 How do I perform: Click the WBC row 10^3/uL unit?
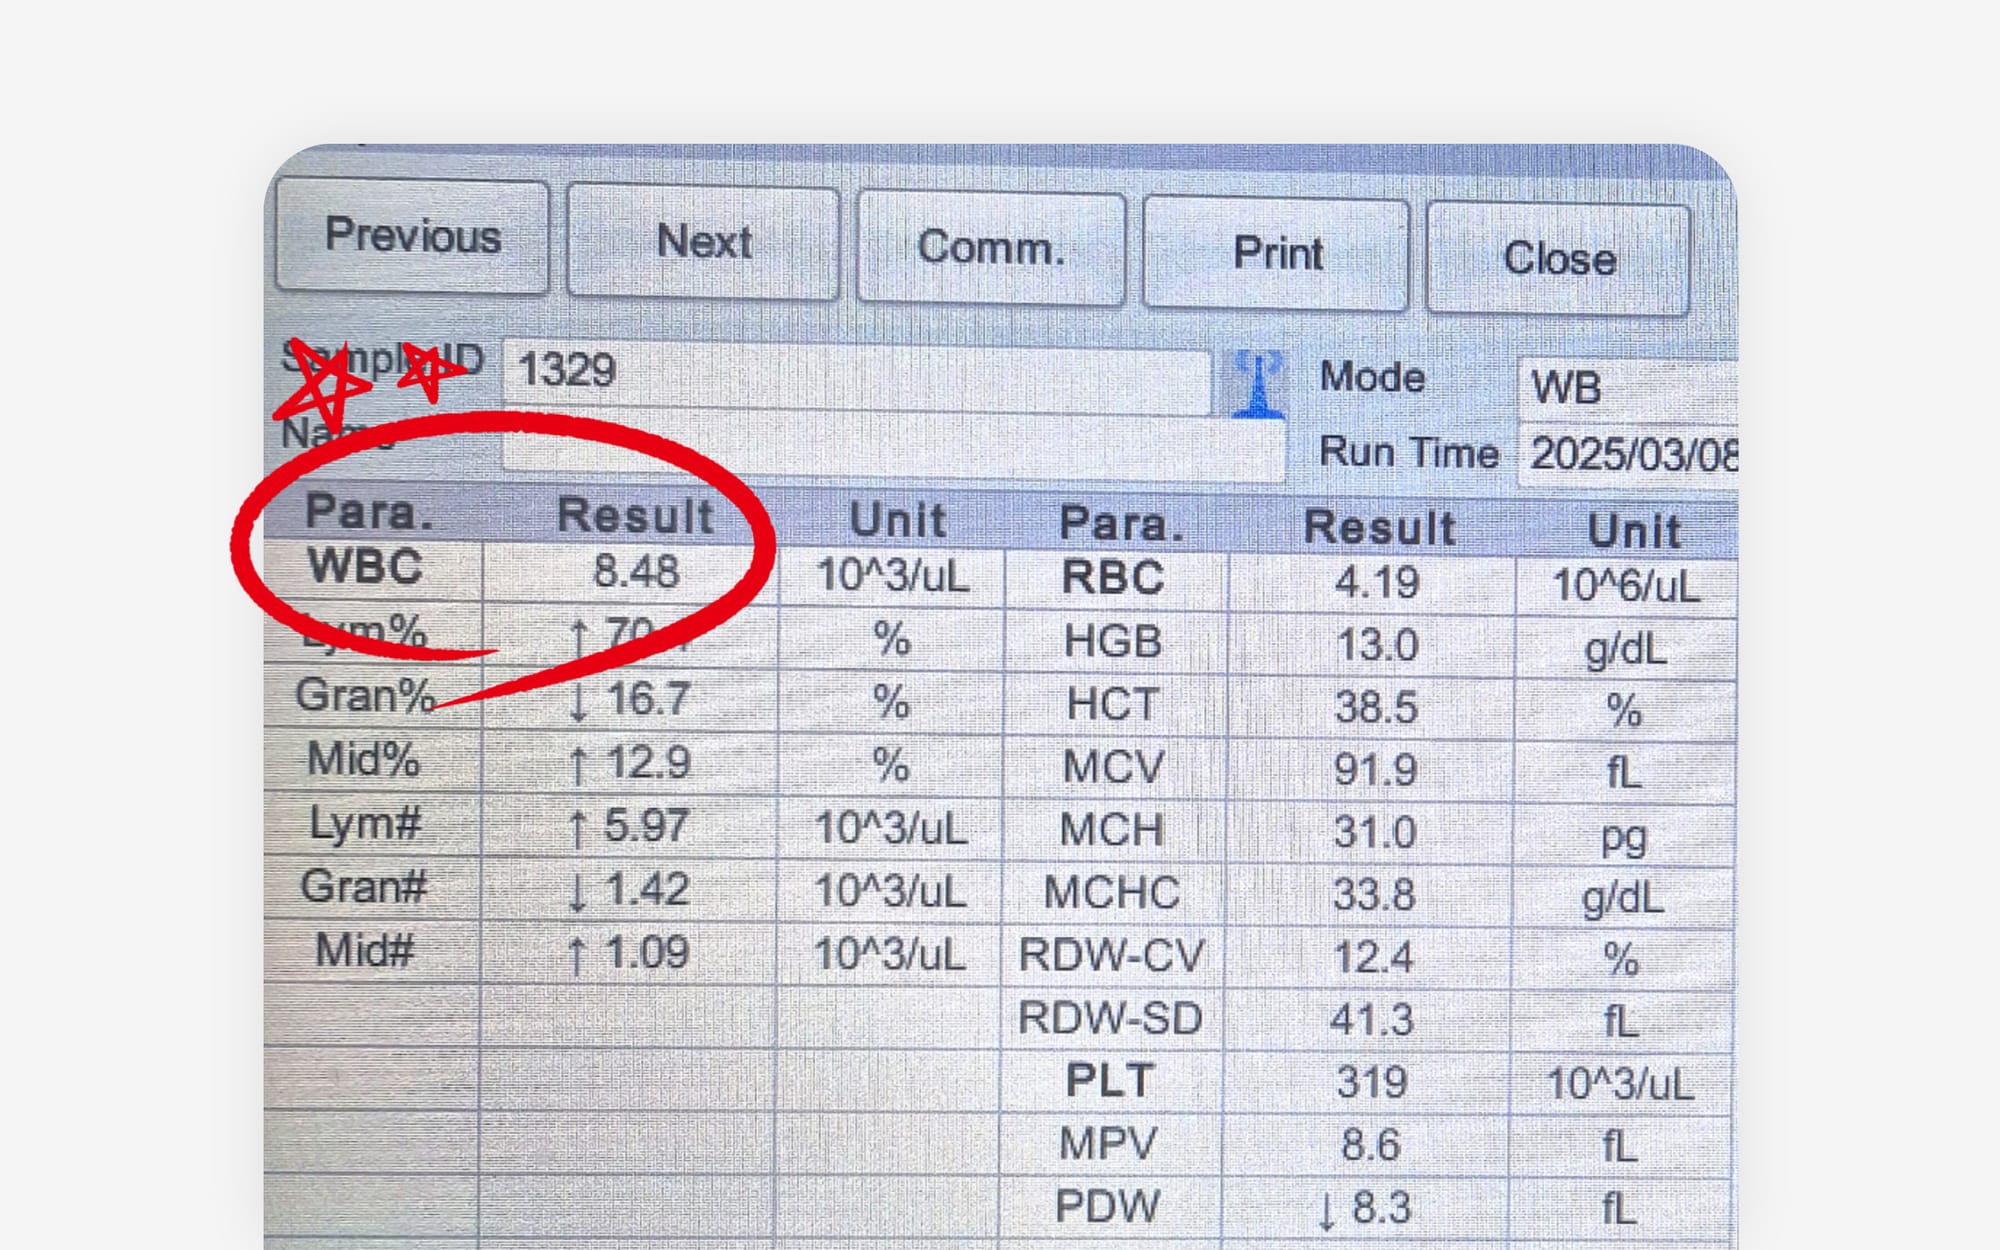[x=893, y=575]
